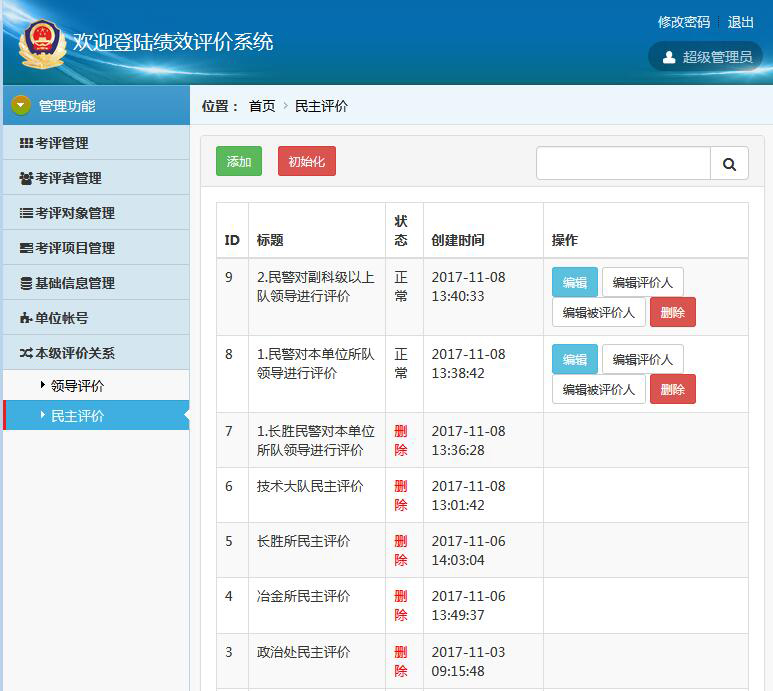Click 修改密码 link in header
Image resolution: width=773 pixels, height=691 pixels.
[684, 22]
